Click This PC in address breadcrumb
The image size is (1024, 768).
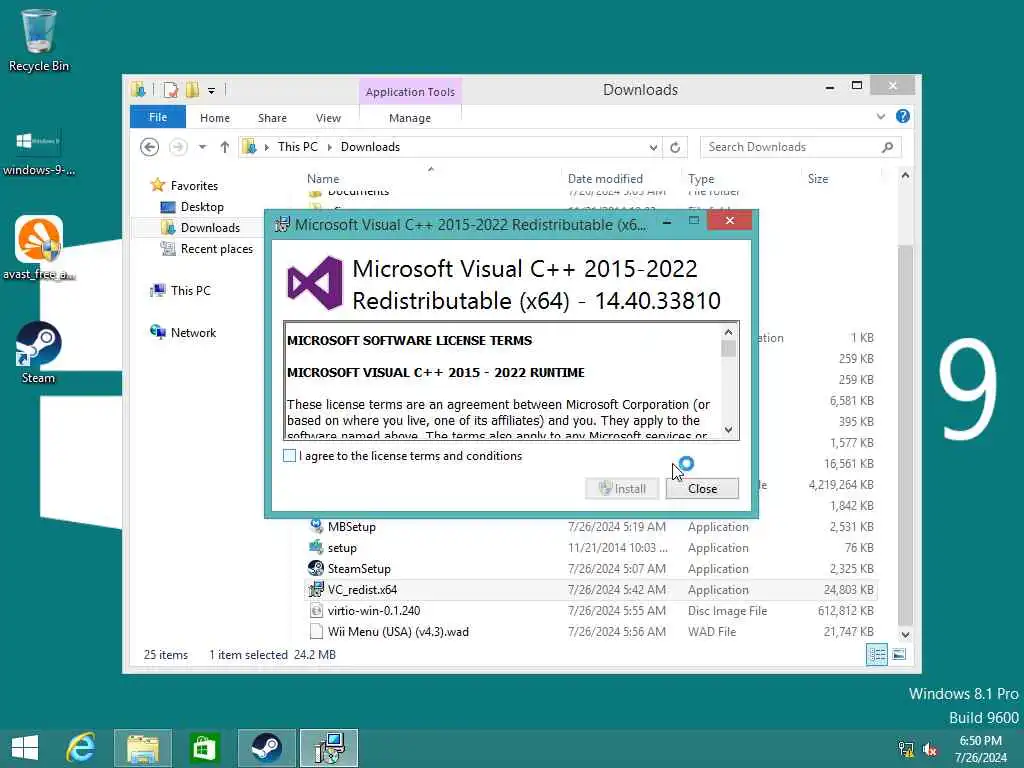(297, 147)
